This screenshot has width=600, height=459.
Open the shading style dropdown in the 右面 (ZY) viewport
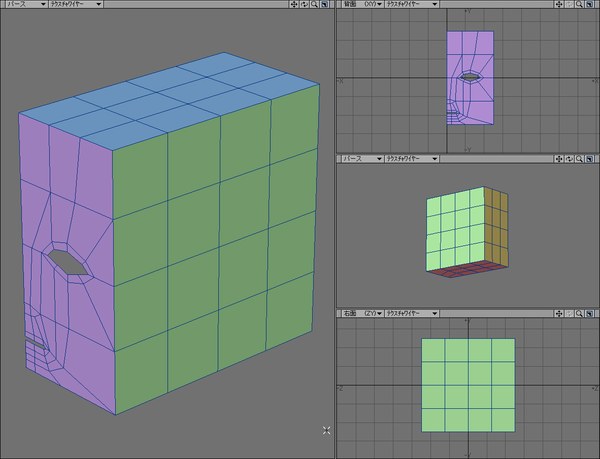pyautogui.click(x=412, y=314)
